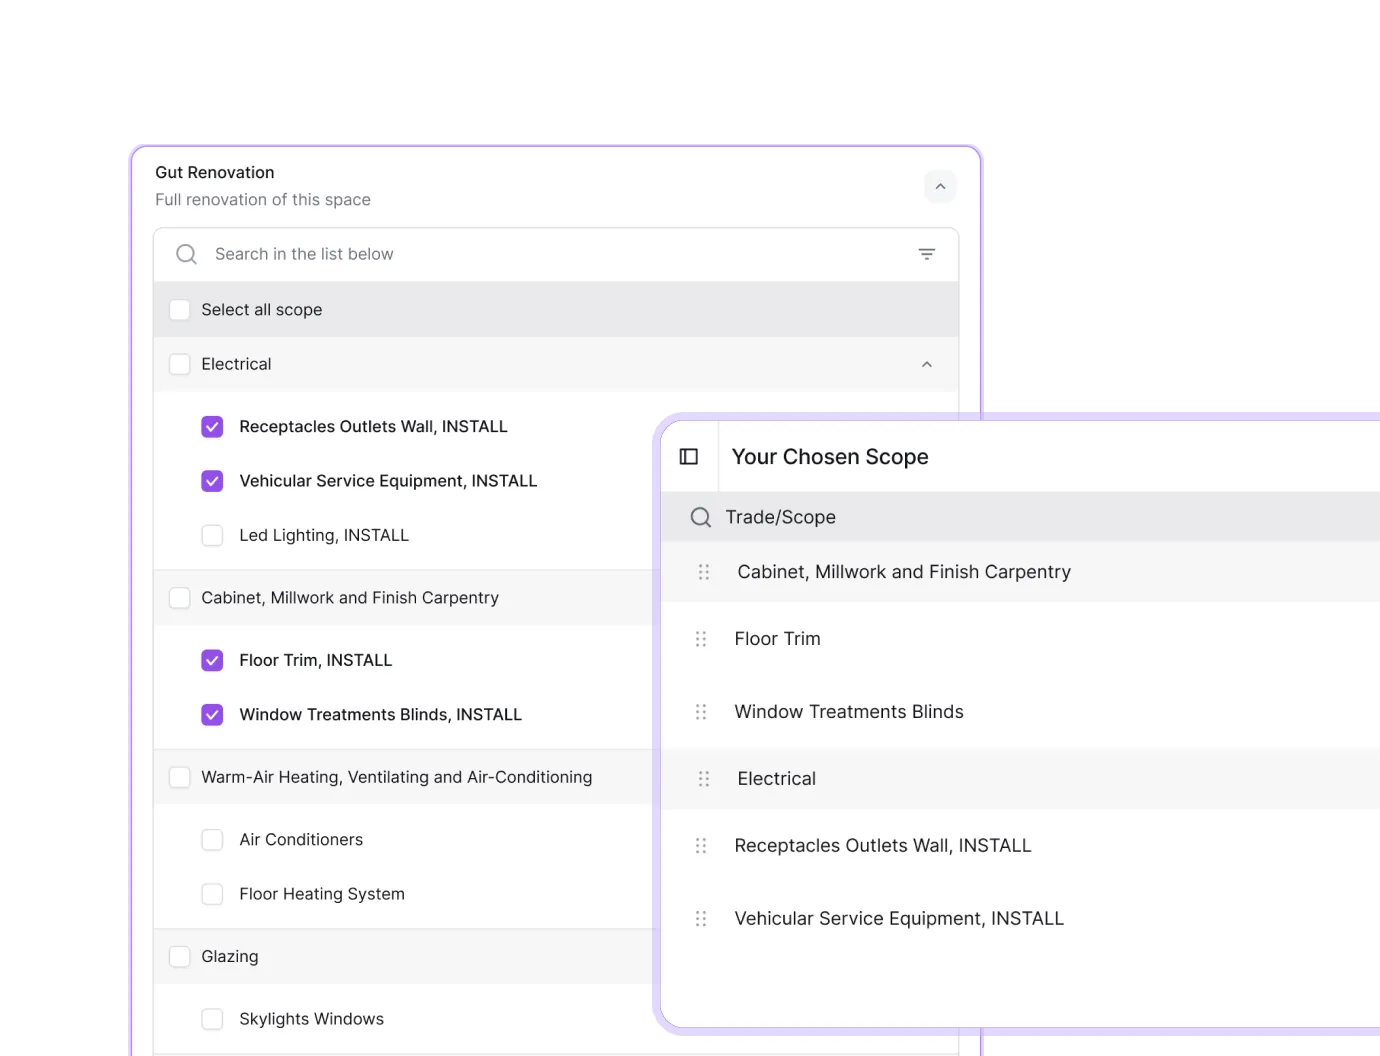Click the Full renovation of this space subtitle

point(263,200)
